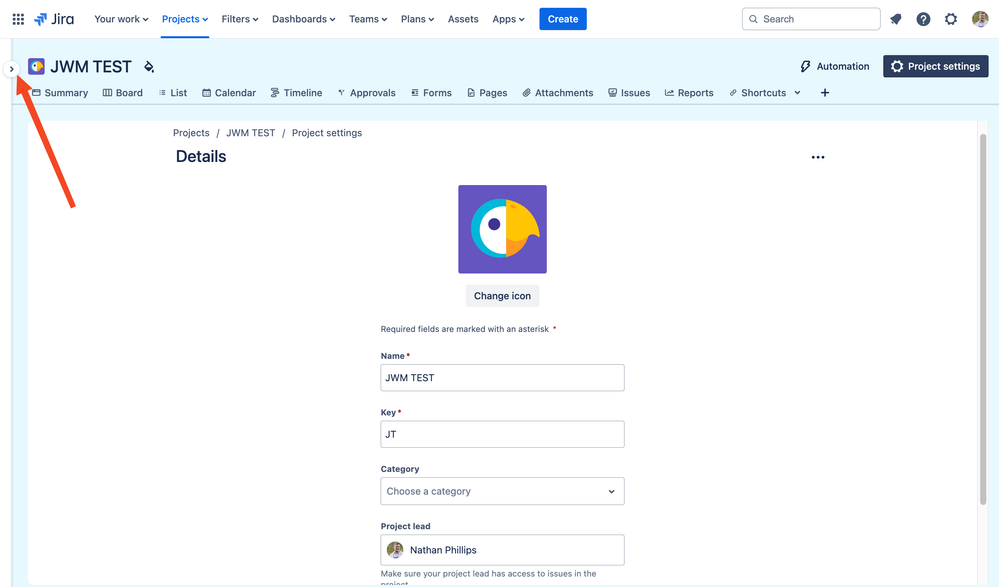The width and height of the screenshot is (999, 587).
Task: Open Your work dropdown
Action: (x=121, y=19)
